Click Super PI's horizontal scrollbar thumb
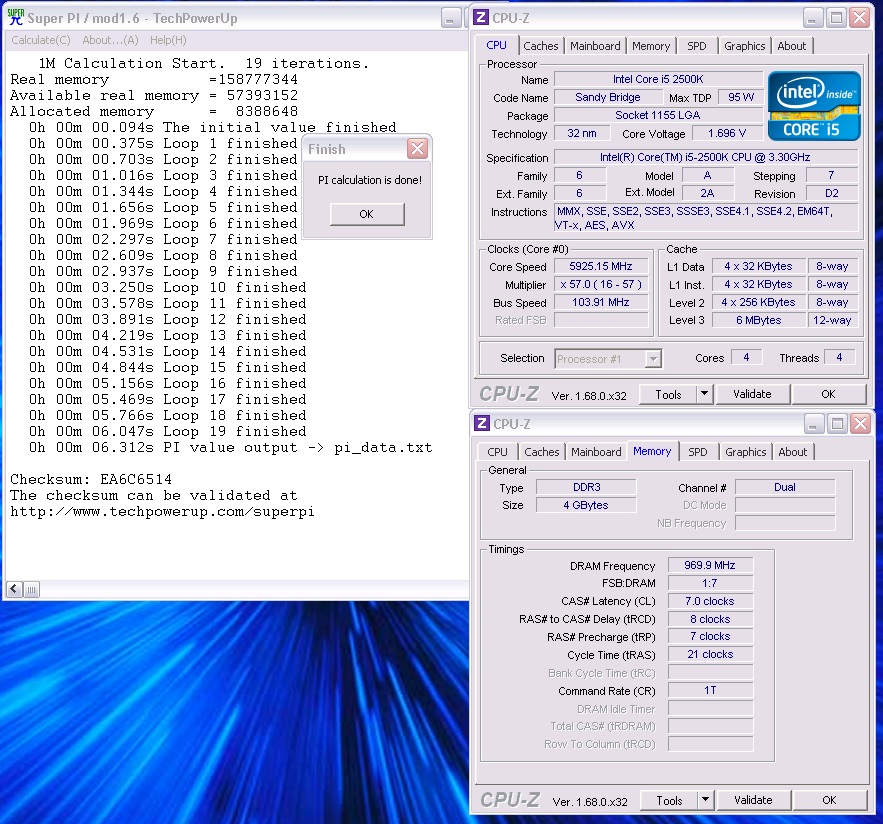The width and height of the screenshot is (883, 824). 32,590
